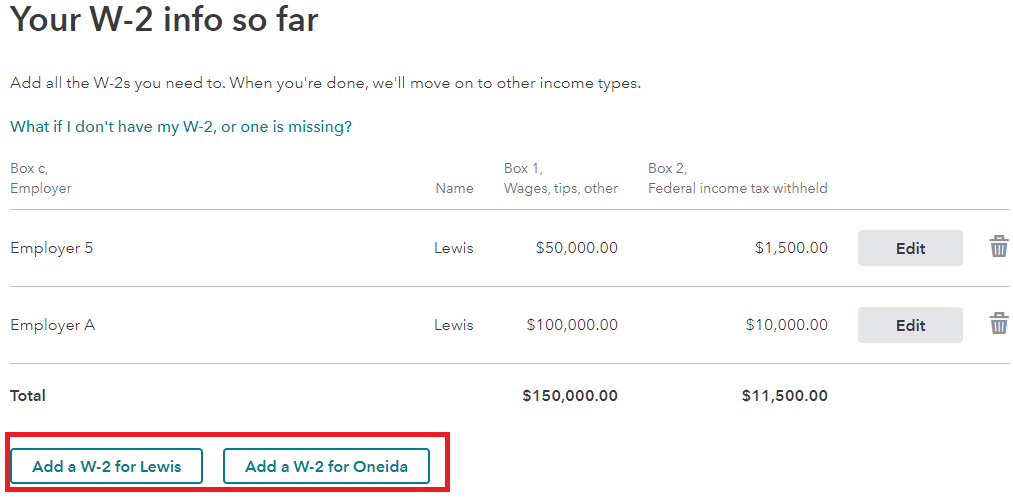Edit the Employer 5 W-2
1013x498 pixels.
910,248
